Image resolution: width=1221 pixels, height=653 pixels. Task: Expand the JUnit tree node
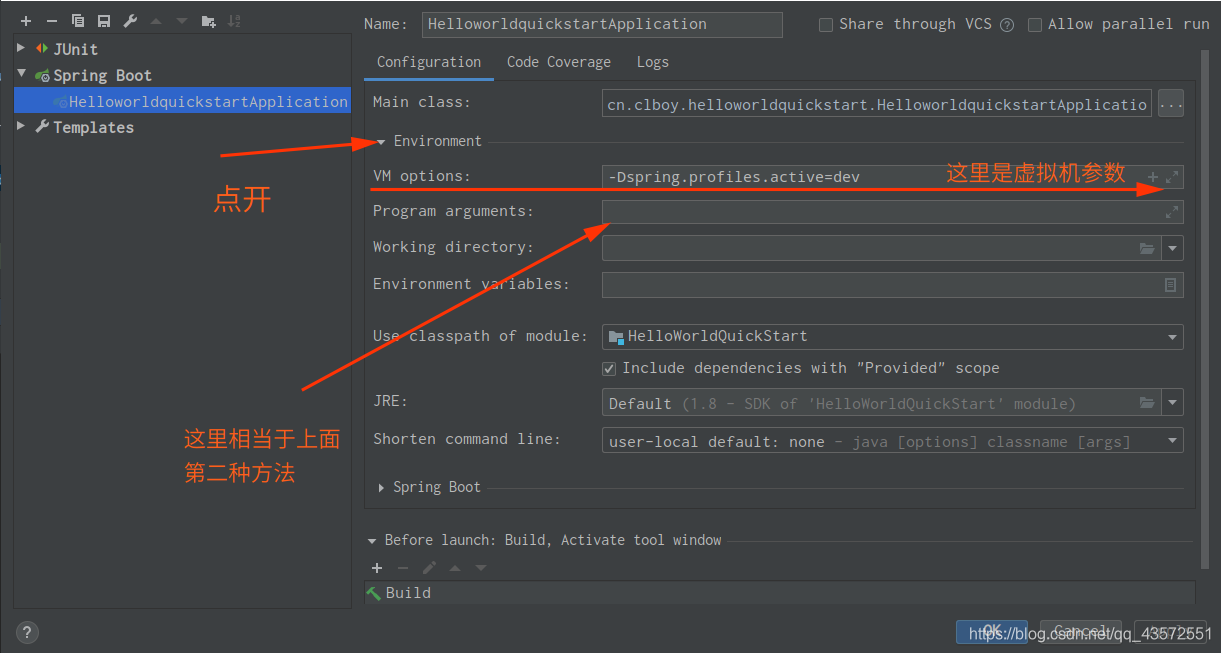point(22,47)
